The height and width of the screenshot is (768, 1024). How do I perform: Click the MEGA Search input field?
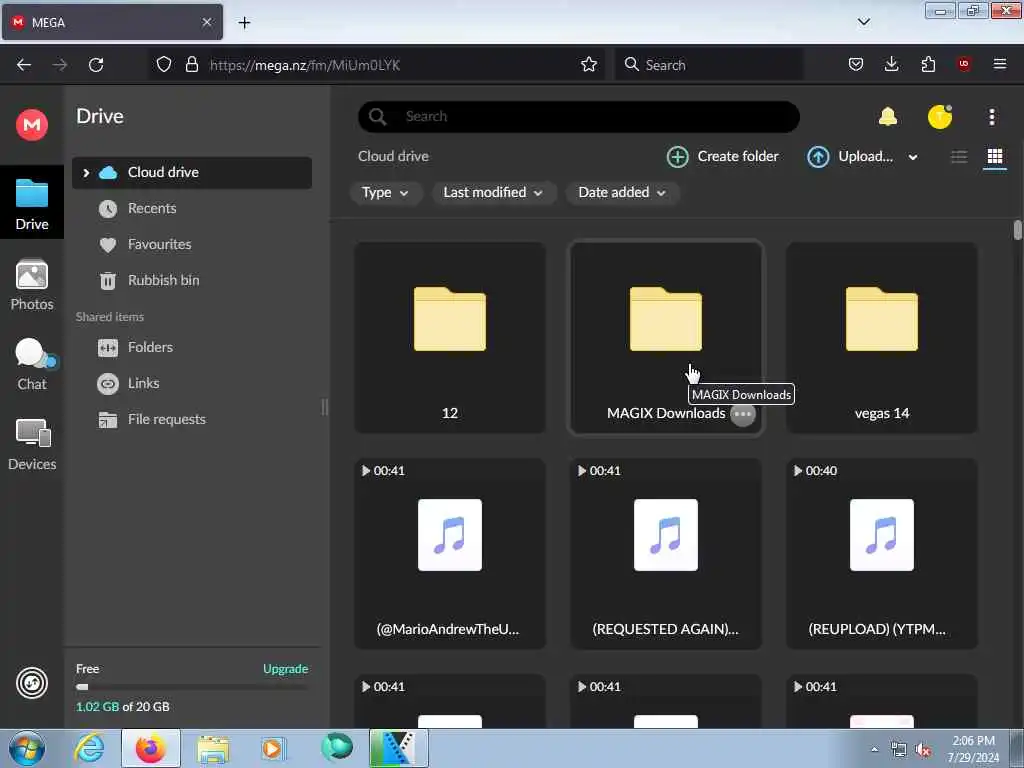tap(579, 117)
